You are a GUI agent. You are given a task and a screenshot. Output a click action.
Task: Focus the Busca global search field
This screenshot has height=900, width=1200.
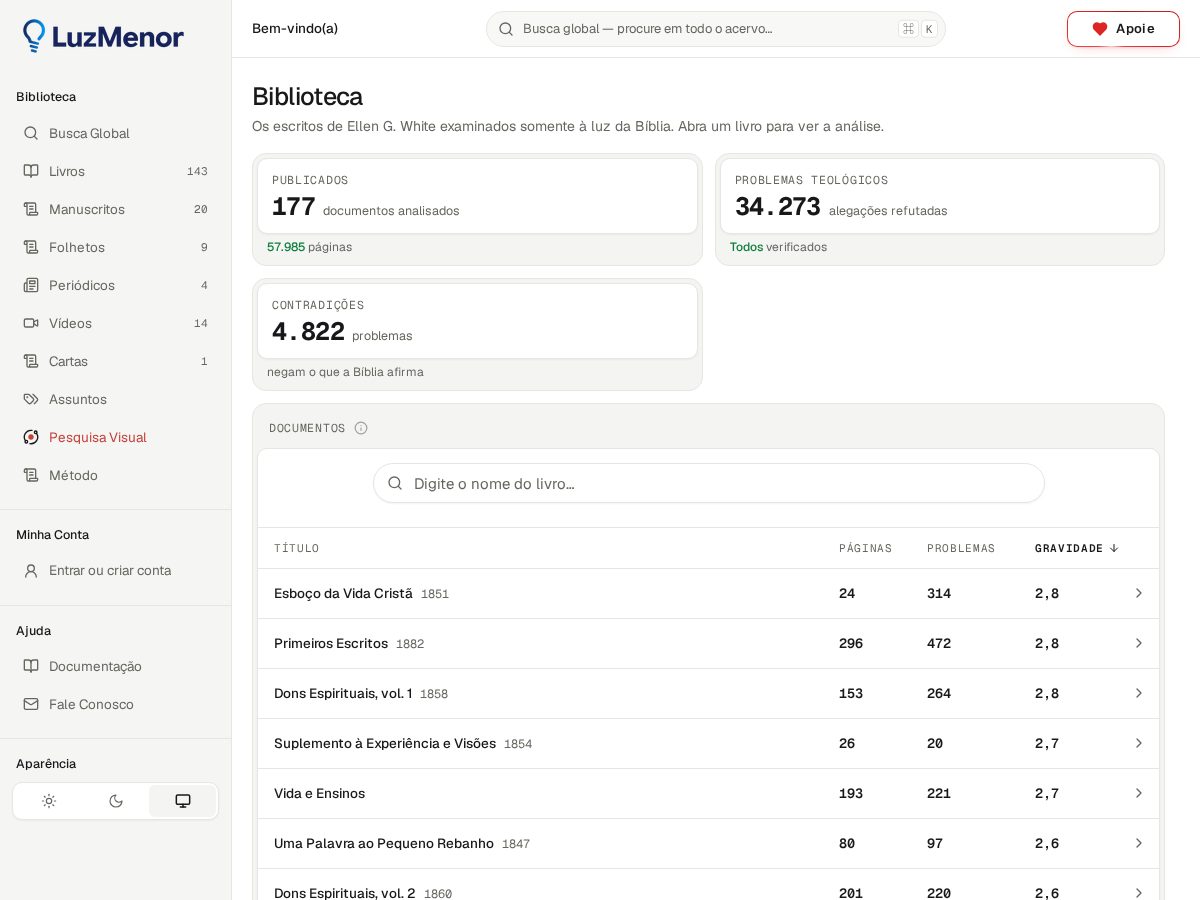(x=715, y=29)
